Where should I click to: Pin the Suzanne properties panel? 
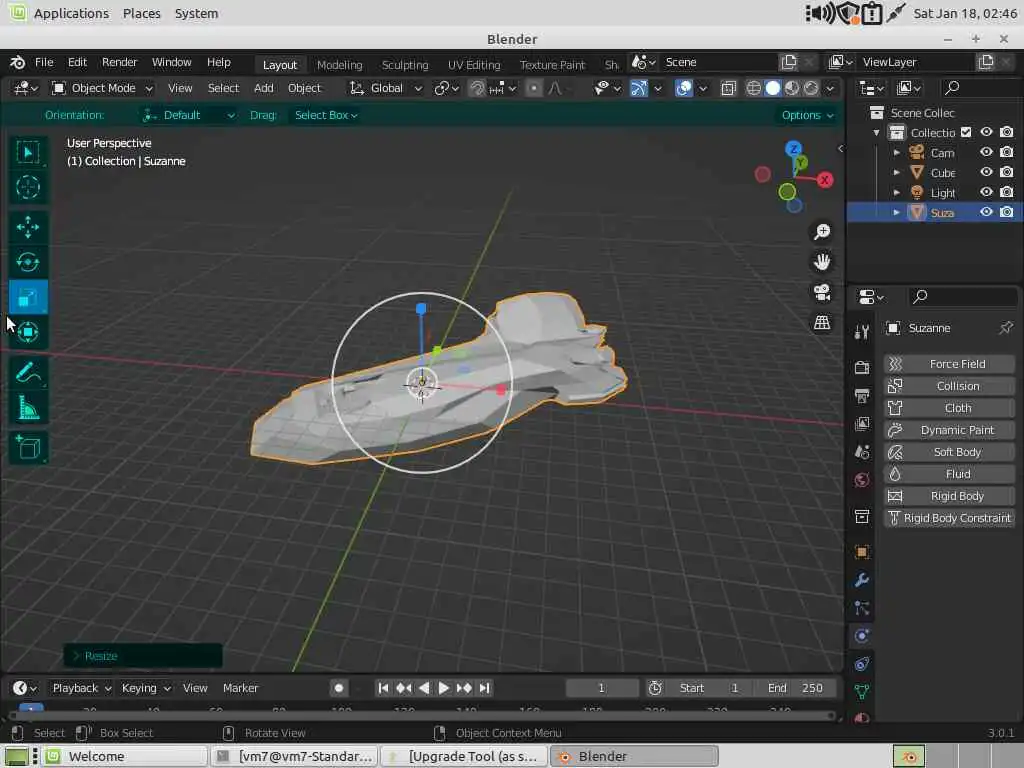tap(1005, 328)
